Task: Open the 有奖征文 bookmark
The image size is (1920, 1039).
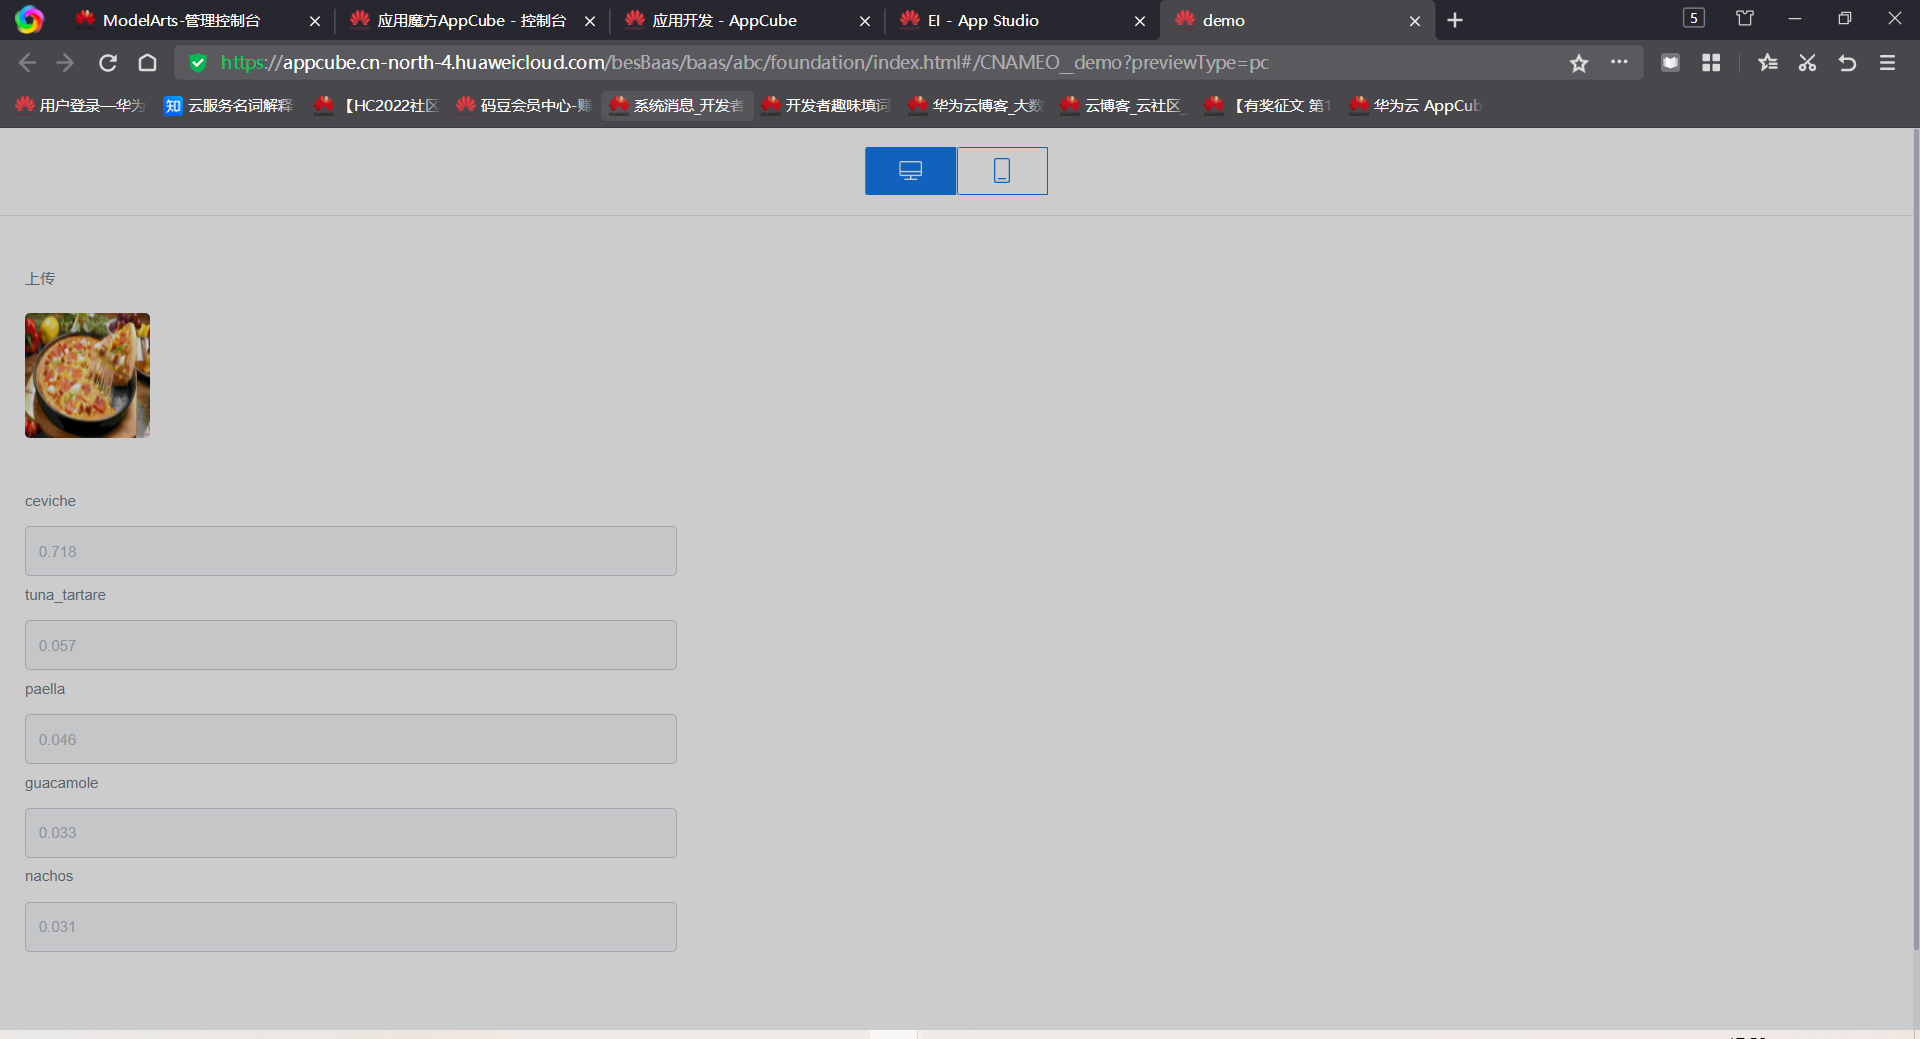Action: click(1268, 105)
